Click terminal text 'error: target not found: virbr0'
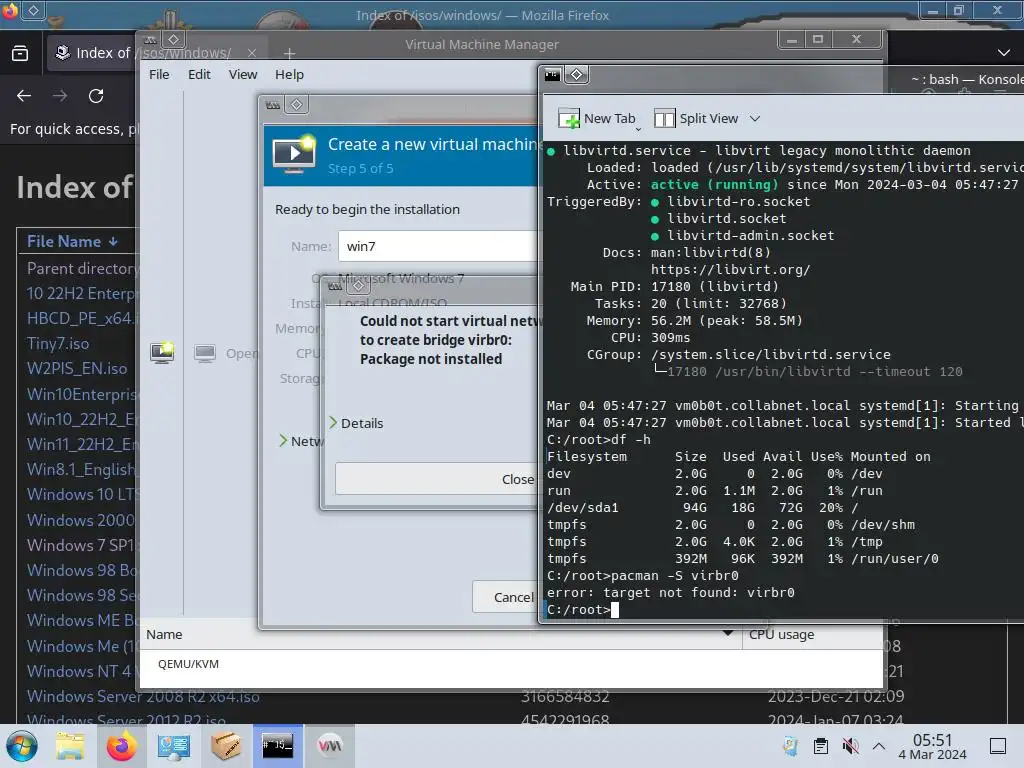Viewport: 1024px width, 768px height. pos(671,592)
